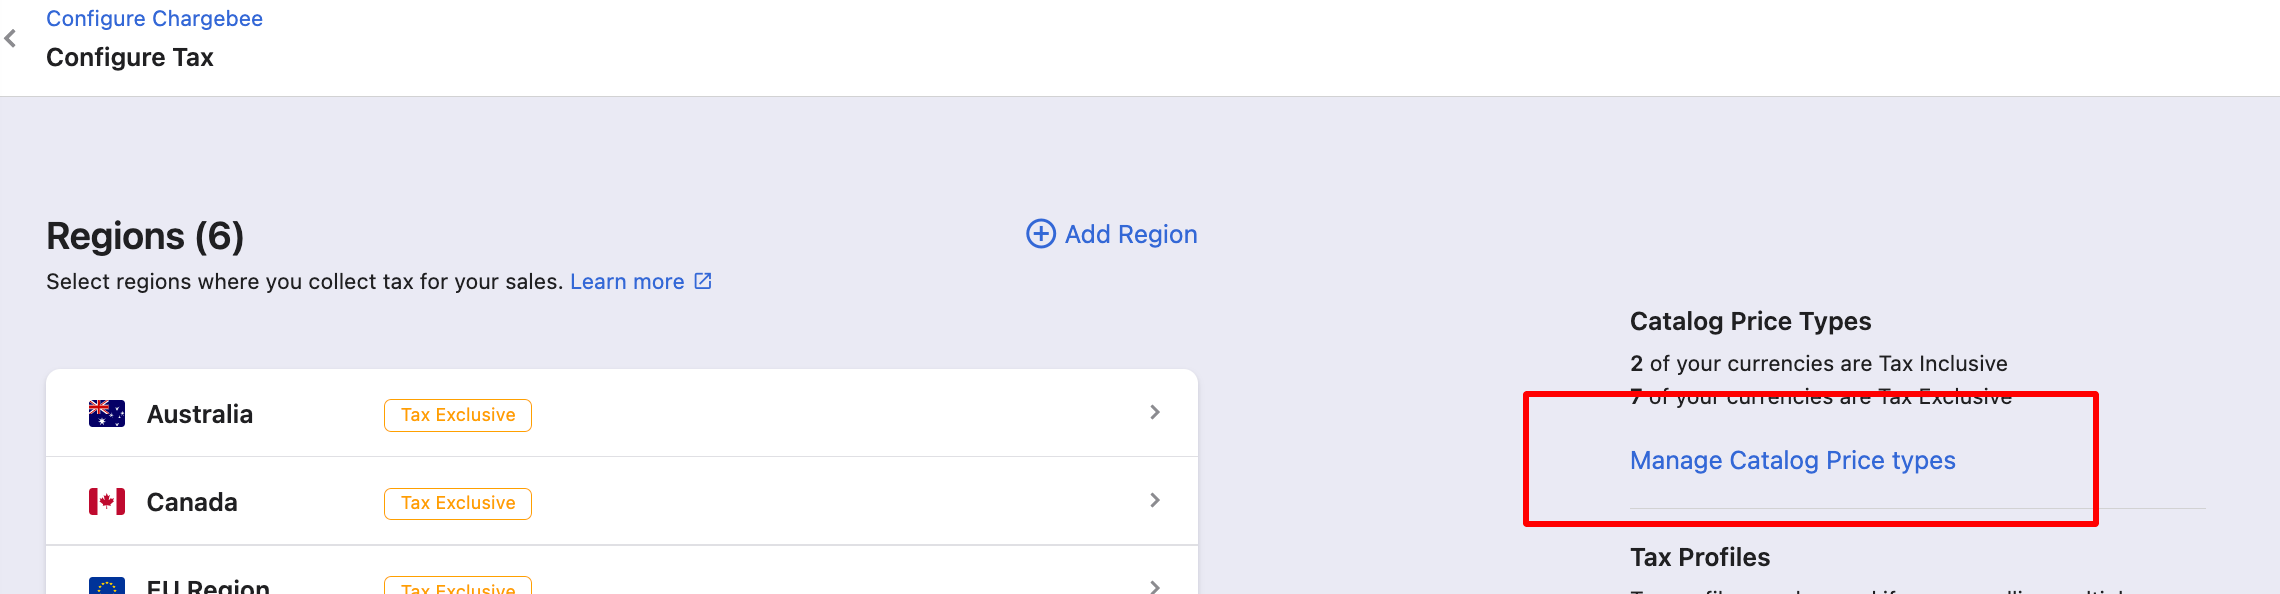
Task: Click Australia's Tax Exclusive badge
Action: [x=458, y=415]
